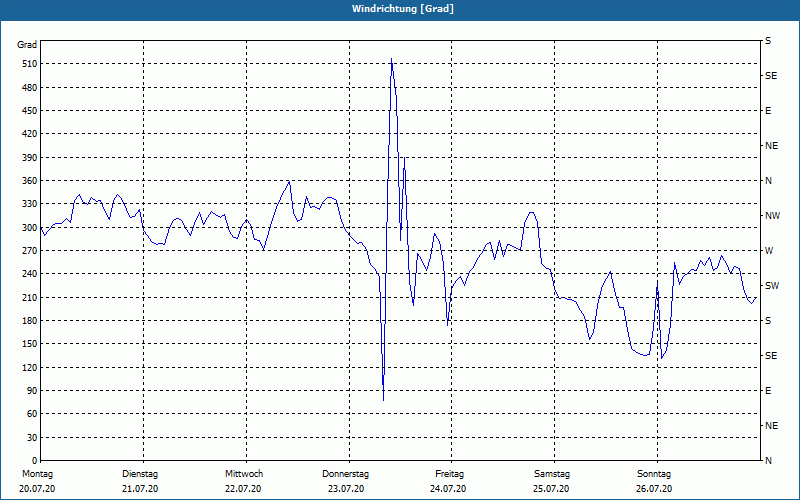The width and height of the screenshot is (800, 500).
Task: Click the '210' y-axis tick label
Action: [29, 297]
